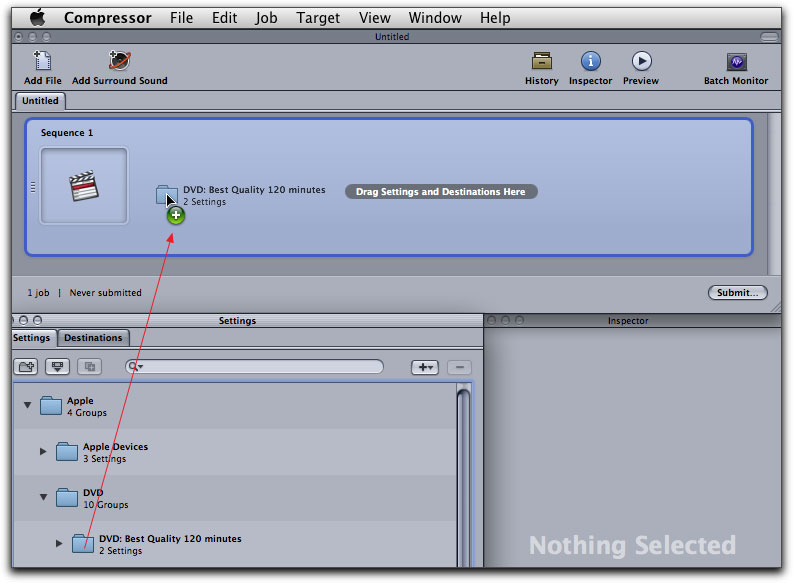793x583 pixels.
Task: Open the History drawer icon
Action: (541, 62)
